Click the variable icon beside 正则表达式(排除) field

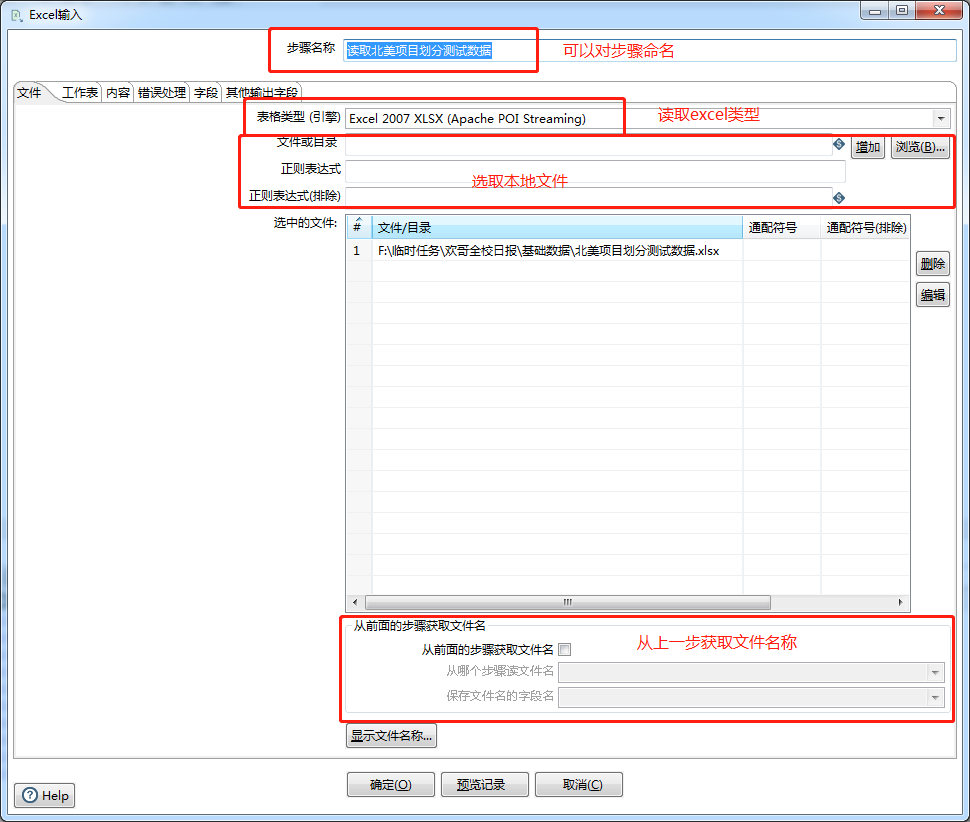838,196
